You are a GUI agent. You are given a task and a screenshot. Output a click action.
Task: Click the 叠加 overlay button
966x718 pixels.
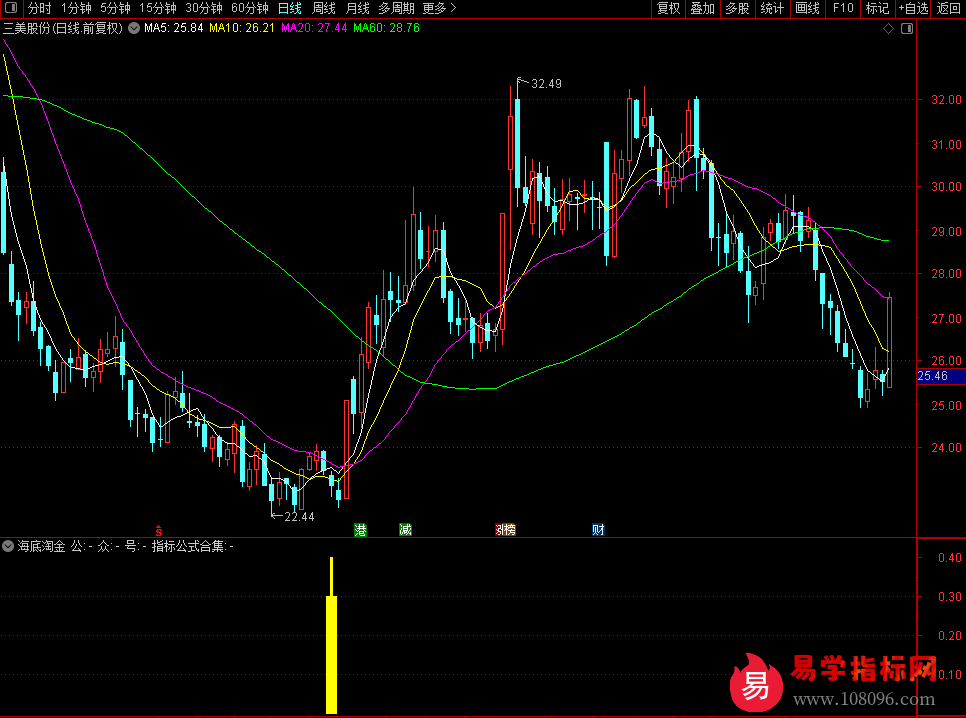[x=703, y=8]
